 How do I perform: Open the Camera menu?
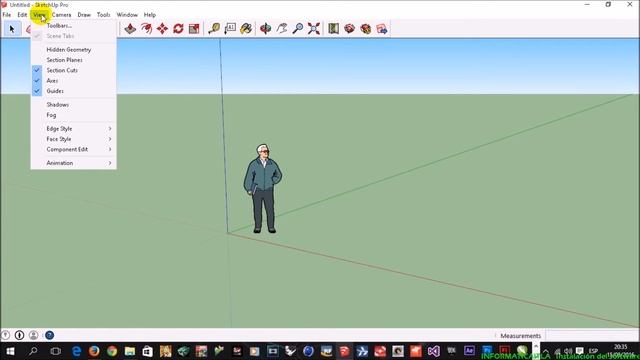coord(62,15)
